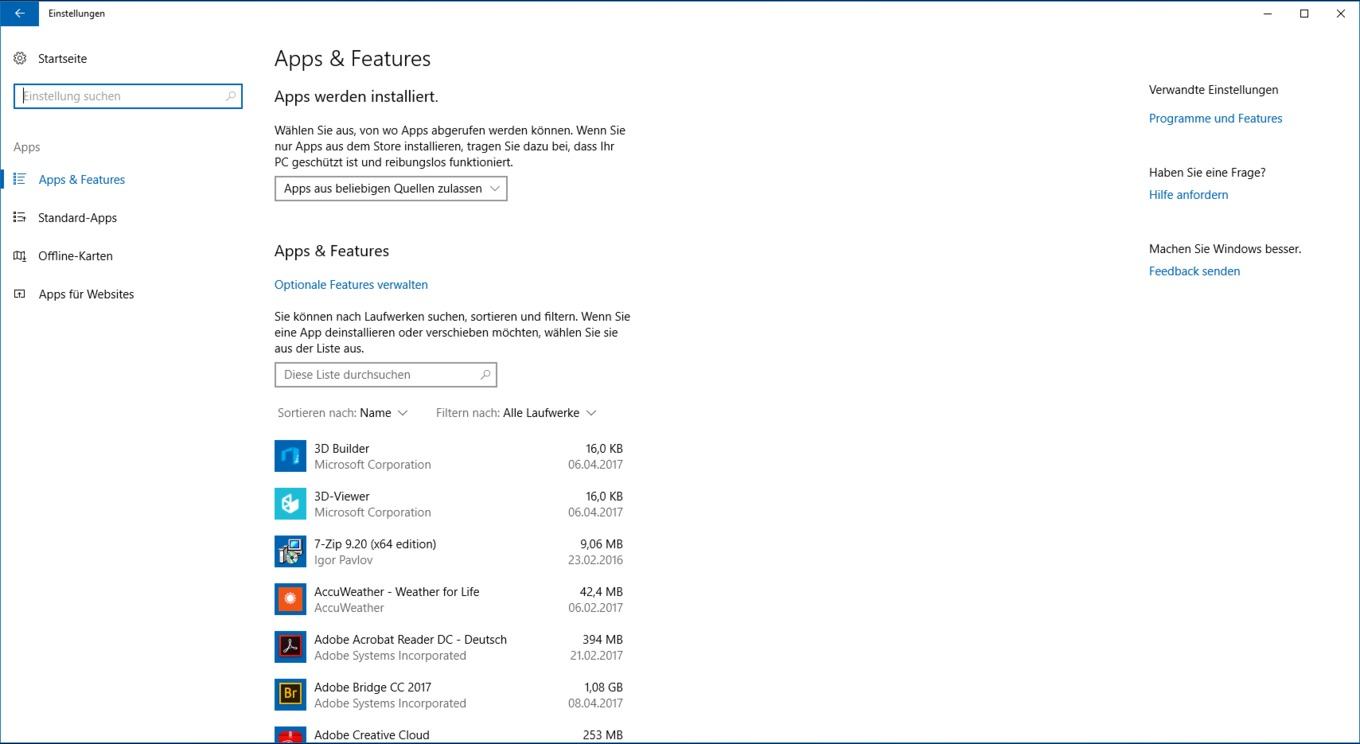Open the Programme und Features link
Screen dimensions: 1360x744
(x=1215, y=118)
